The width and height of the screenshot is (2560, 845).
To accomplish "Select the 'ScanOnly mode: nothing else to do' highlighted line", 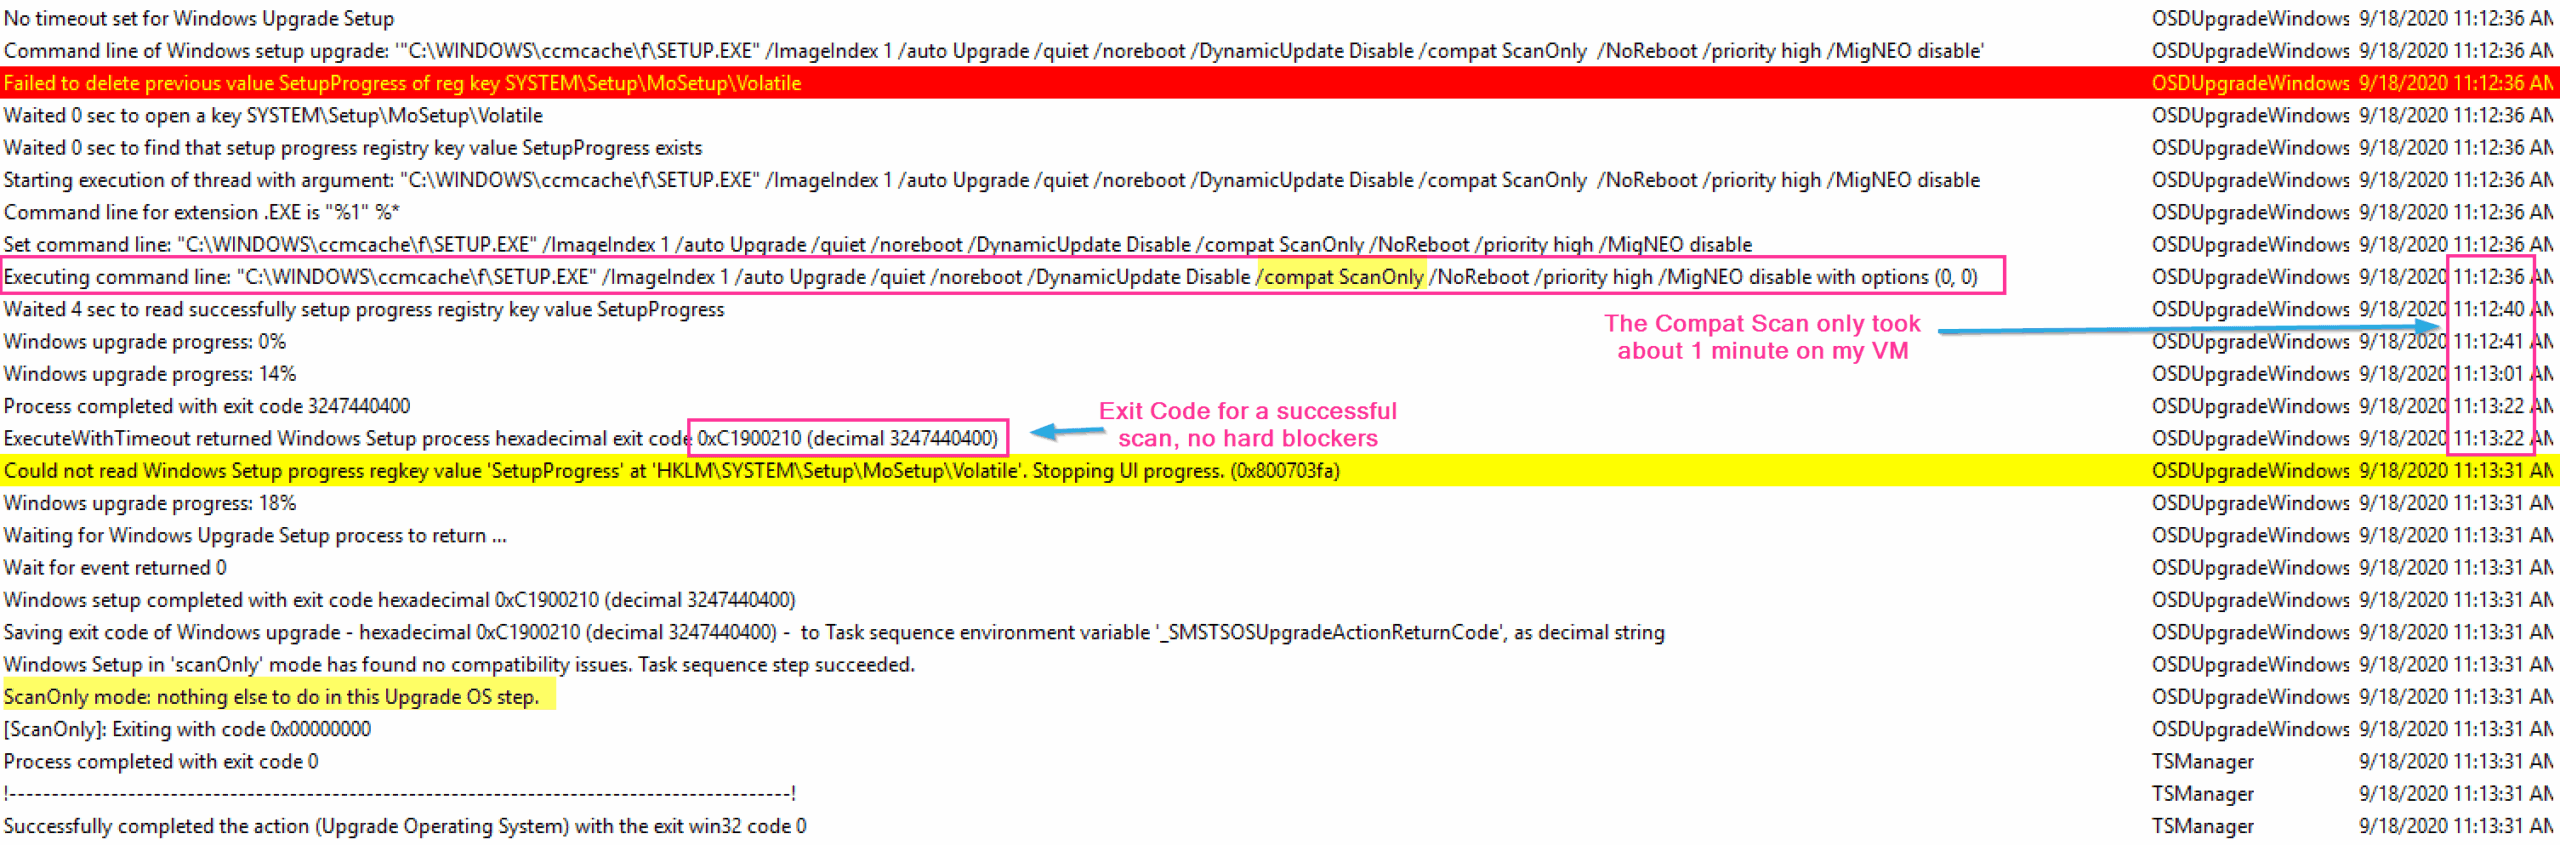I will point(271,697).
